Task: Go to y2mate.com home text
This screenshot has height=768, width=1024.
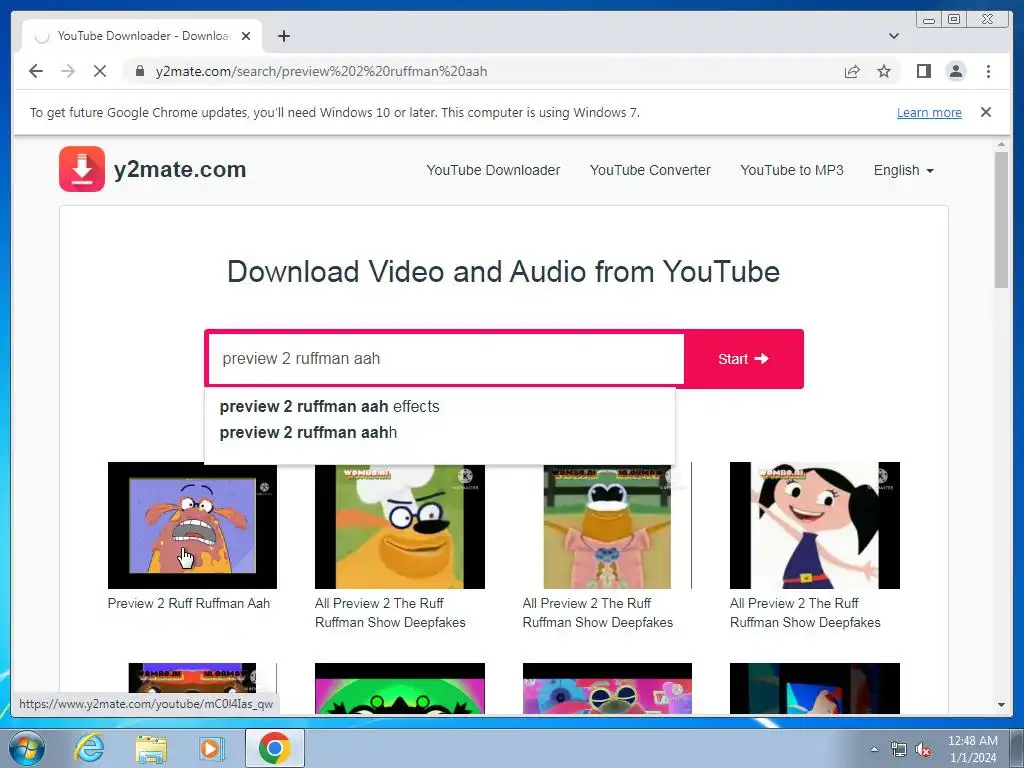Action: 180,169
